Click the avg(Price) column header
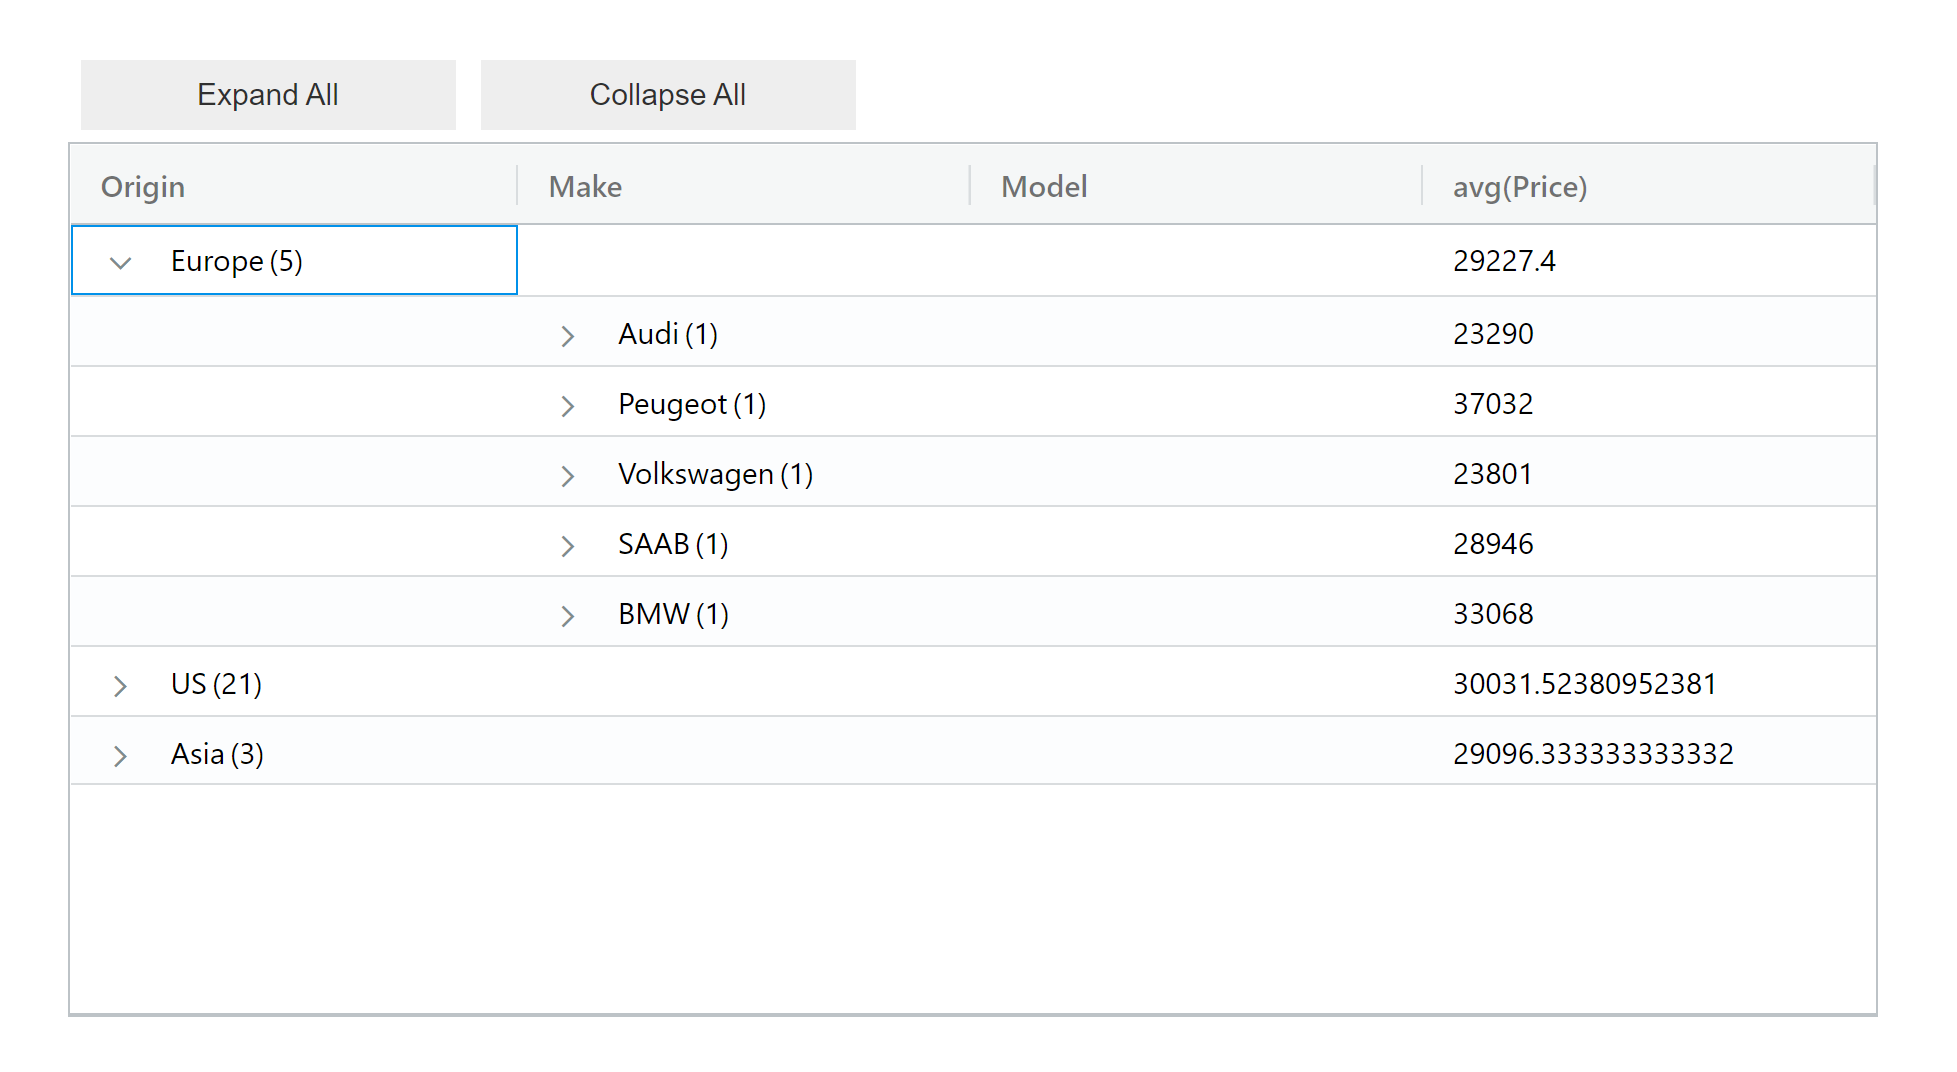1957x1072 pixels. [1521, 186]
